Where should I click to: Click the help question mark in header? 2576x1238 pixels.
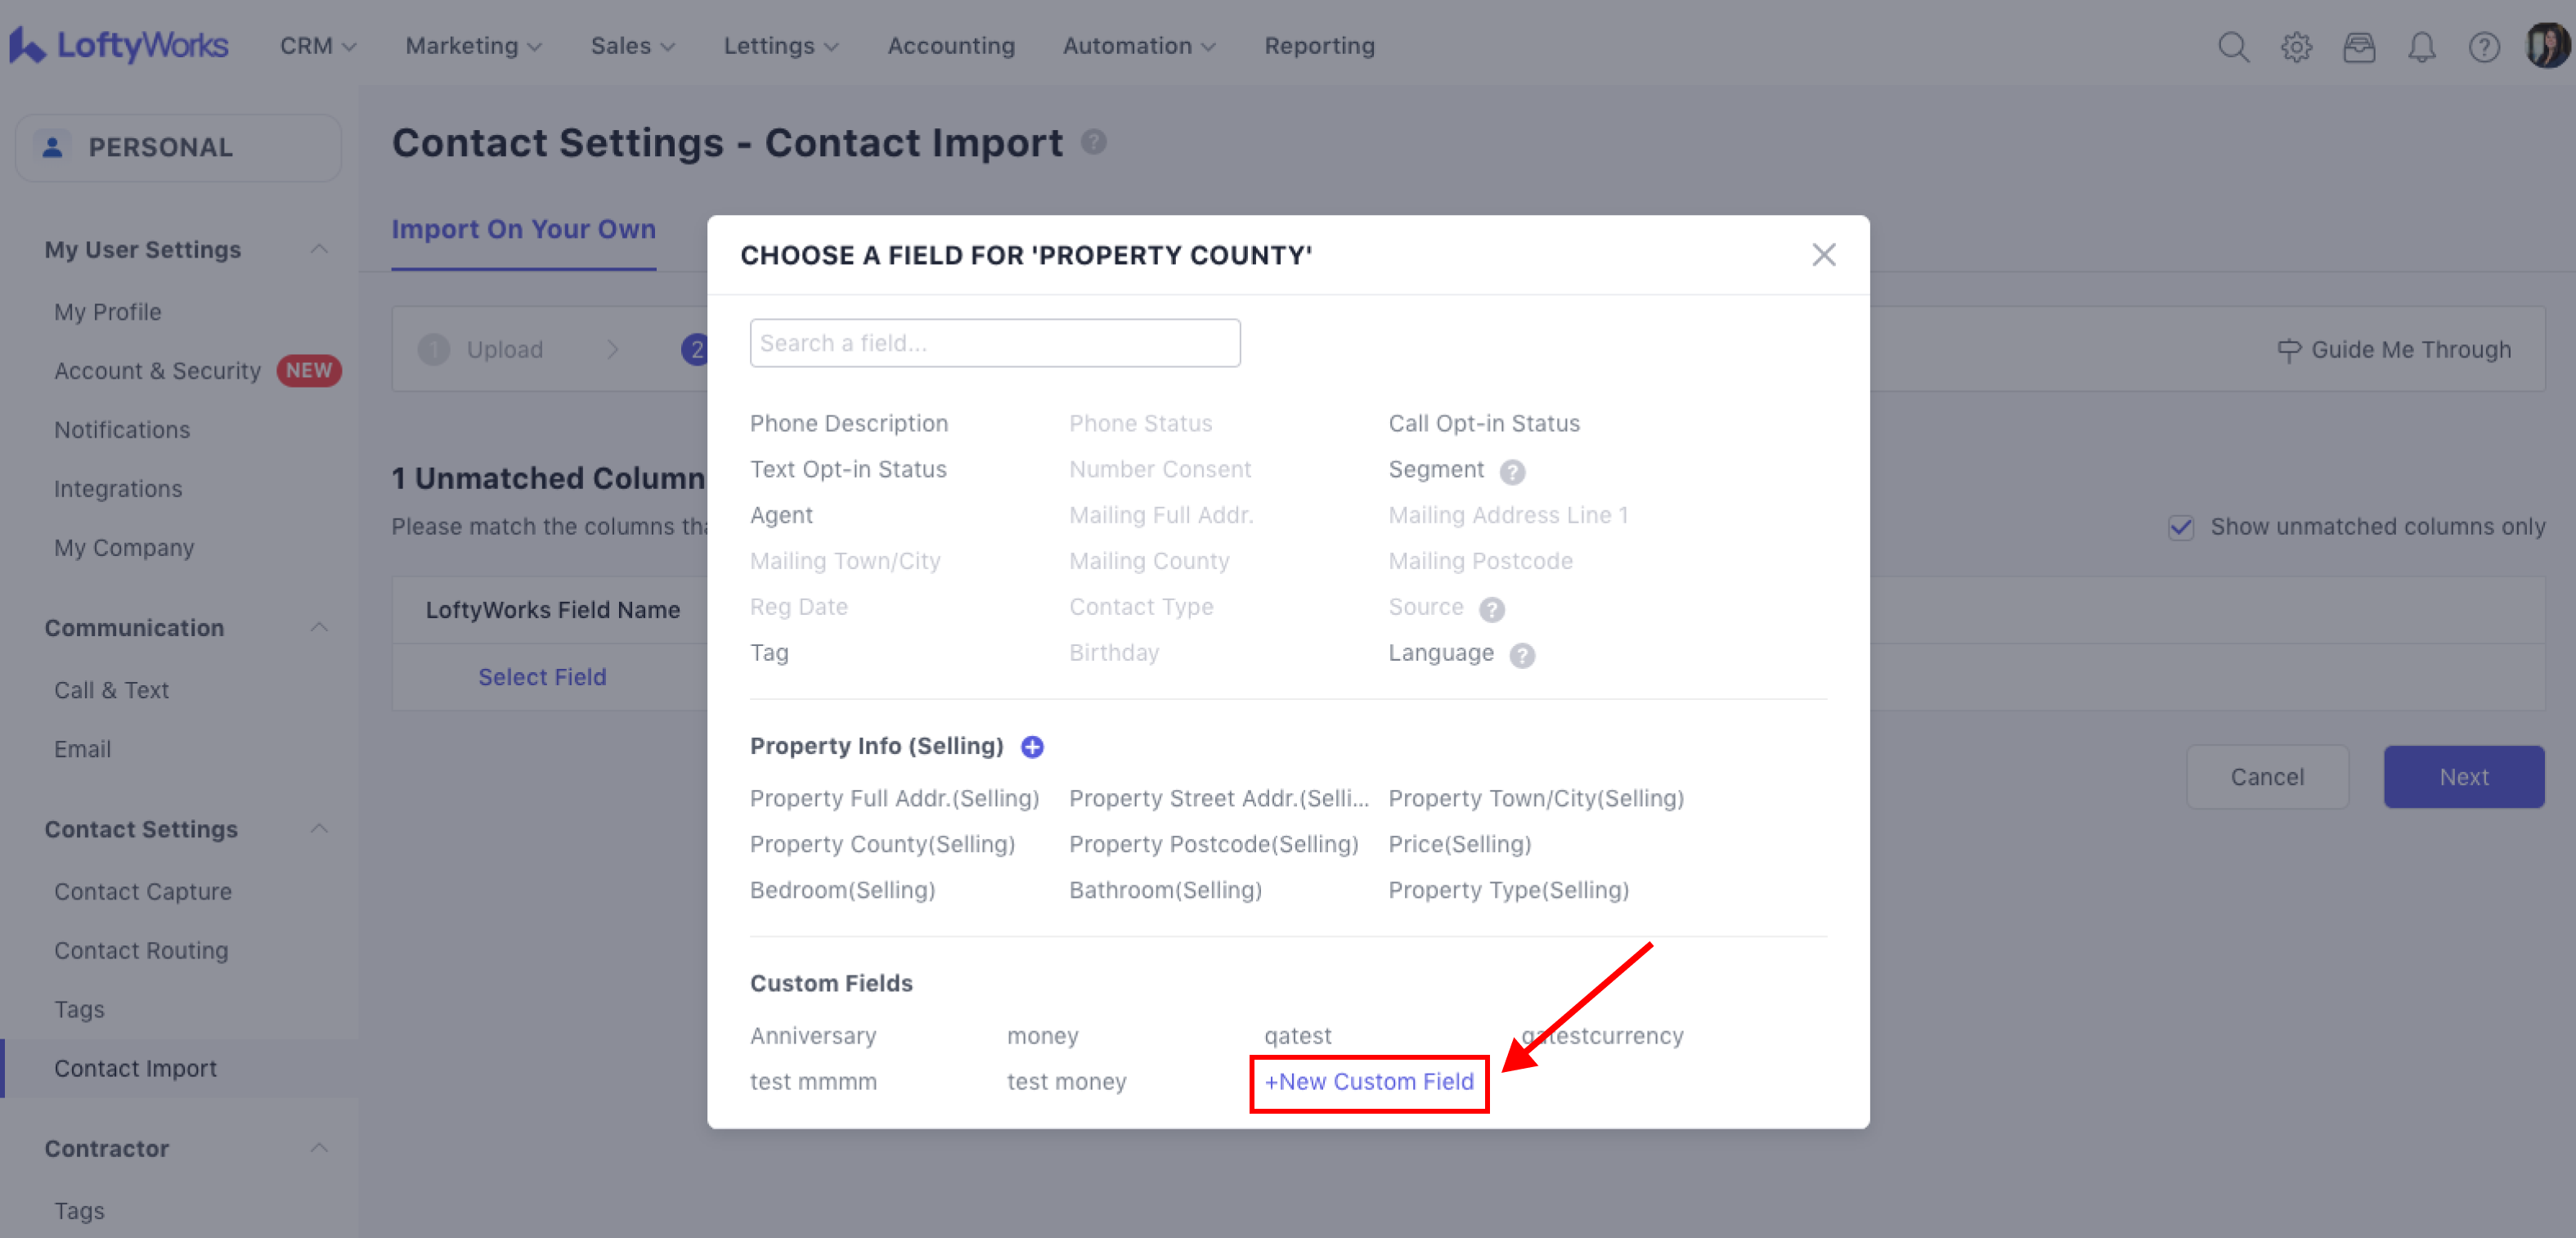[2484, 47]
